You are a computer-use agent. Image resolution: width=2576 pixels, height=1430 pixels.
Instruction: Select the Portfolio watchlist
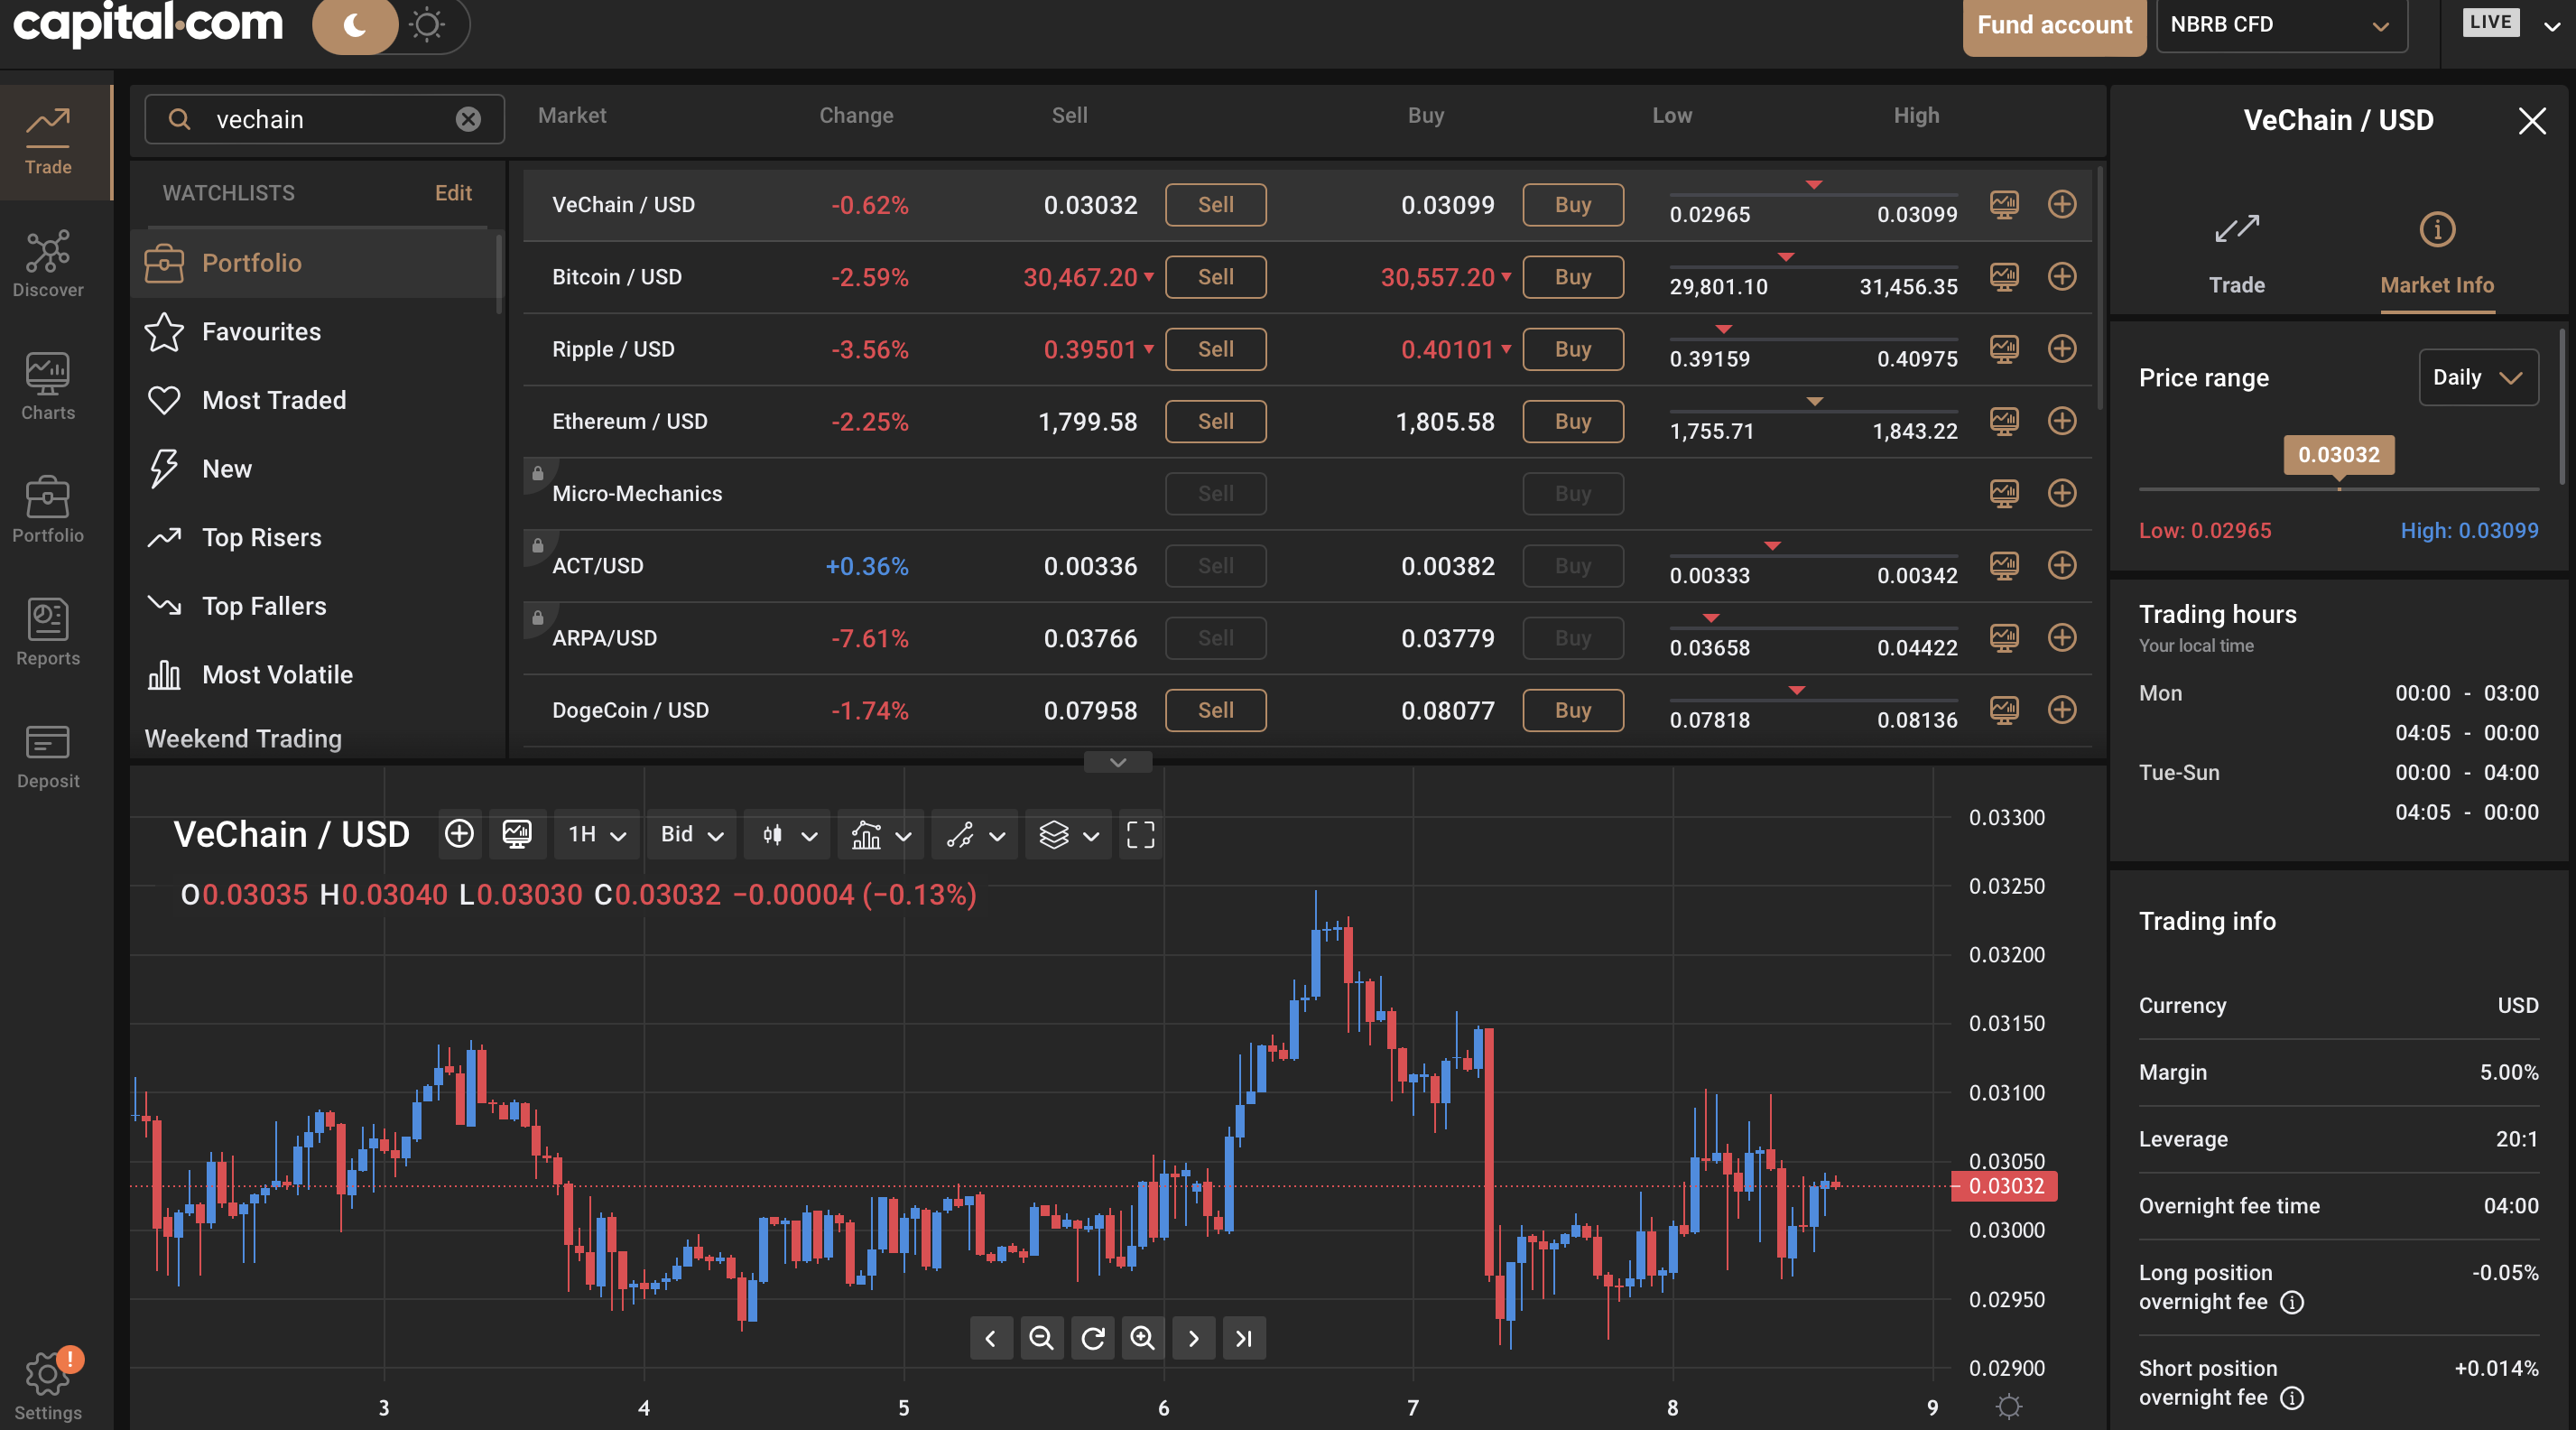(x=316, y=263)
